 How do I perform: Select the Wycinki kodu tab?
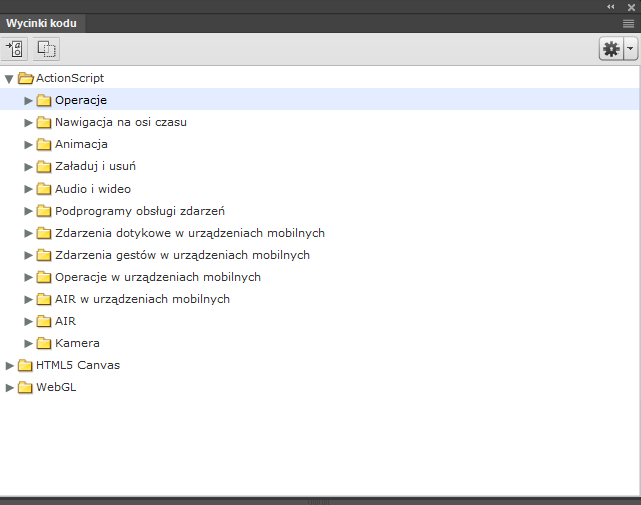pyautogui.click(x=42, y=22)
